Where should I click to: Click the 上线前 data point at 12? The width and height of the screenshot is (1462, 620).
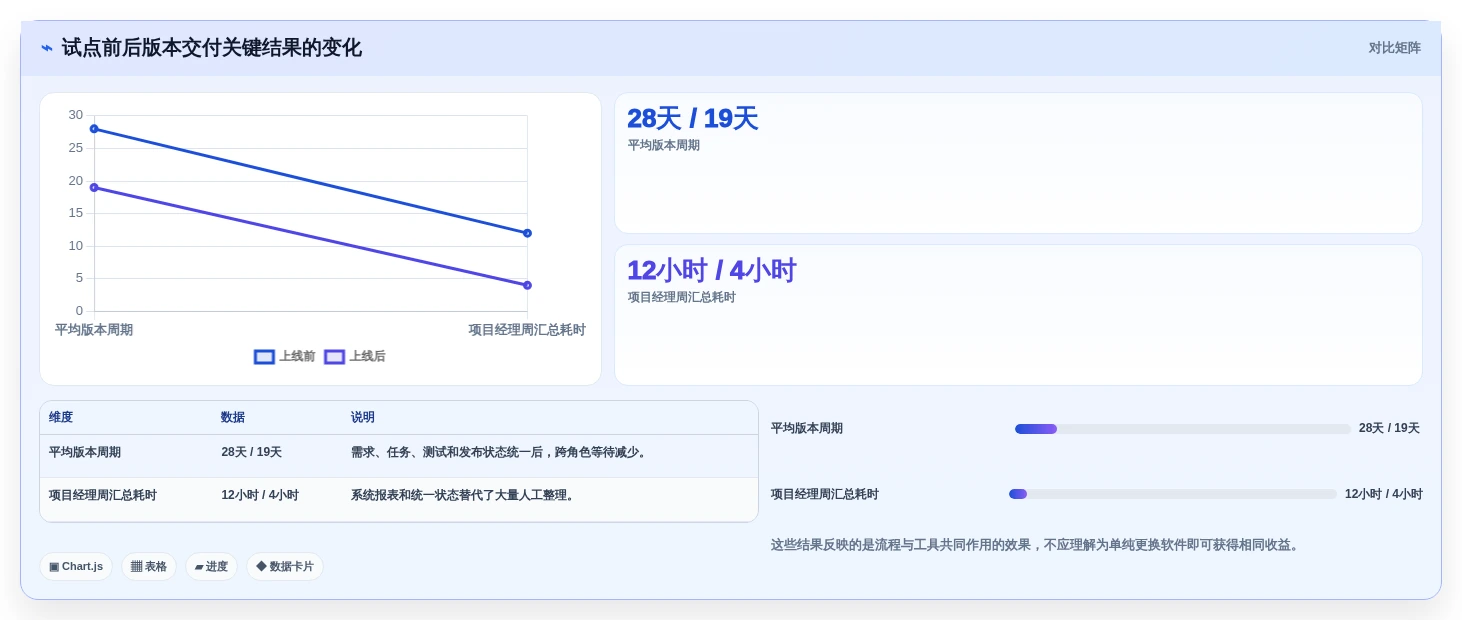coord(527,233)
